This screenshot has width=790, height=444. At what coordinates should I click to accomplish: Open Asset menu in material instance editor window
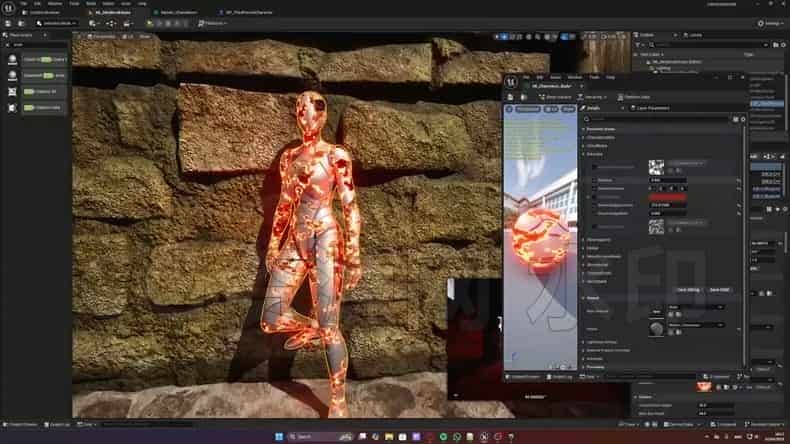pos(555,77)
